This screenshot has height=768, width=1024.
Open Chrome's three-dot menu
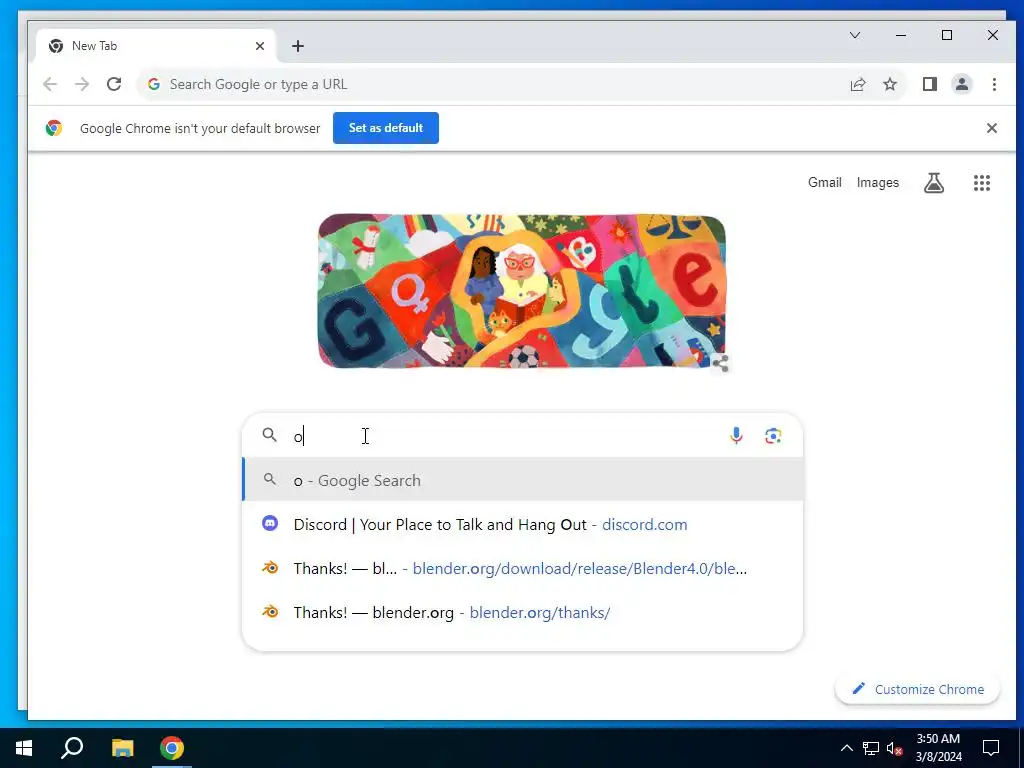point(994,84)
